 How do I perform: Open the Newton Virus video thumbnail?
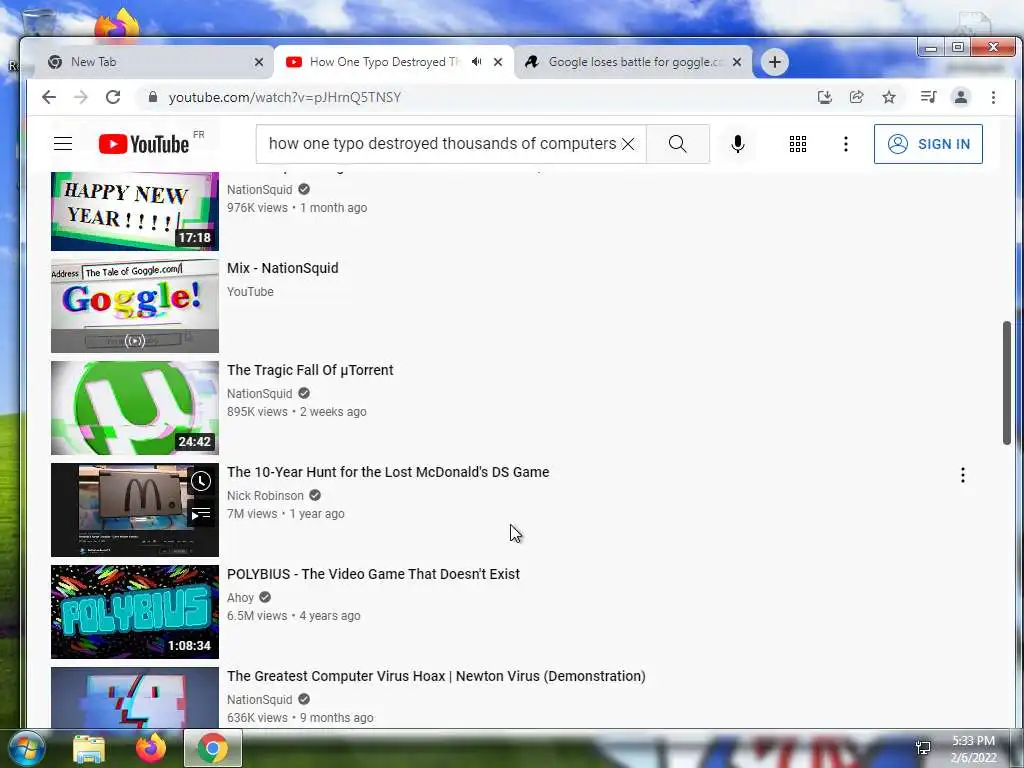135,697
